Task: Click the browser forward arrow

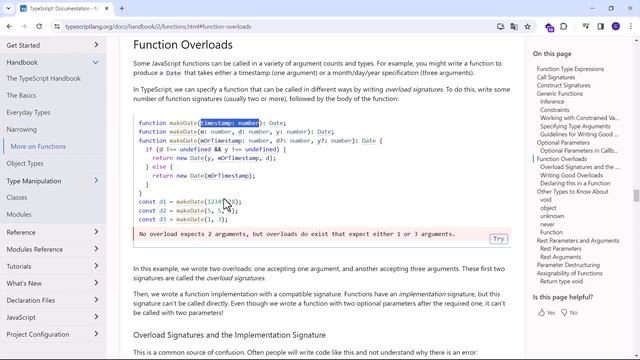Action: click(x=24, y=27)
